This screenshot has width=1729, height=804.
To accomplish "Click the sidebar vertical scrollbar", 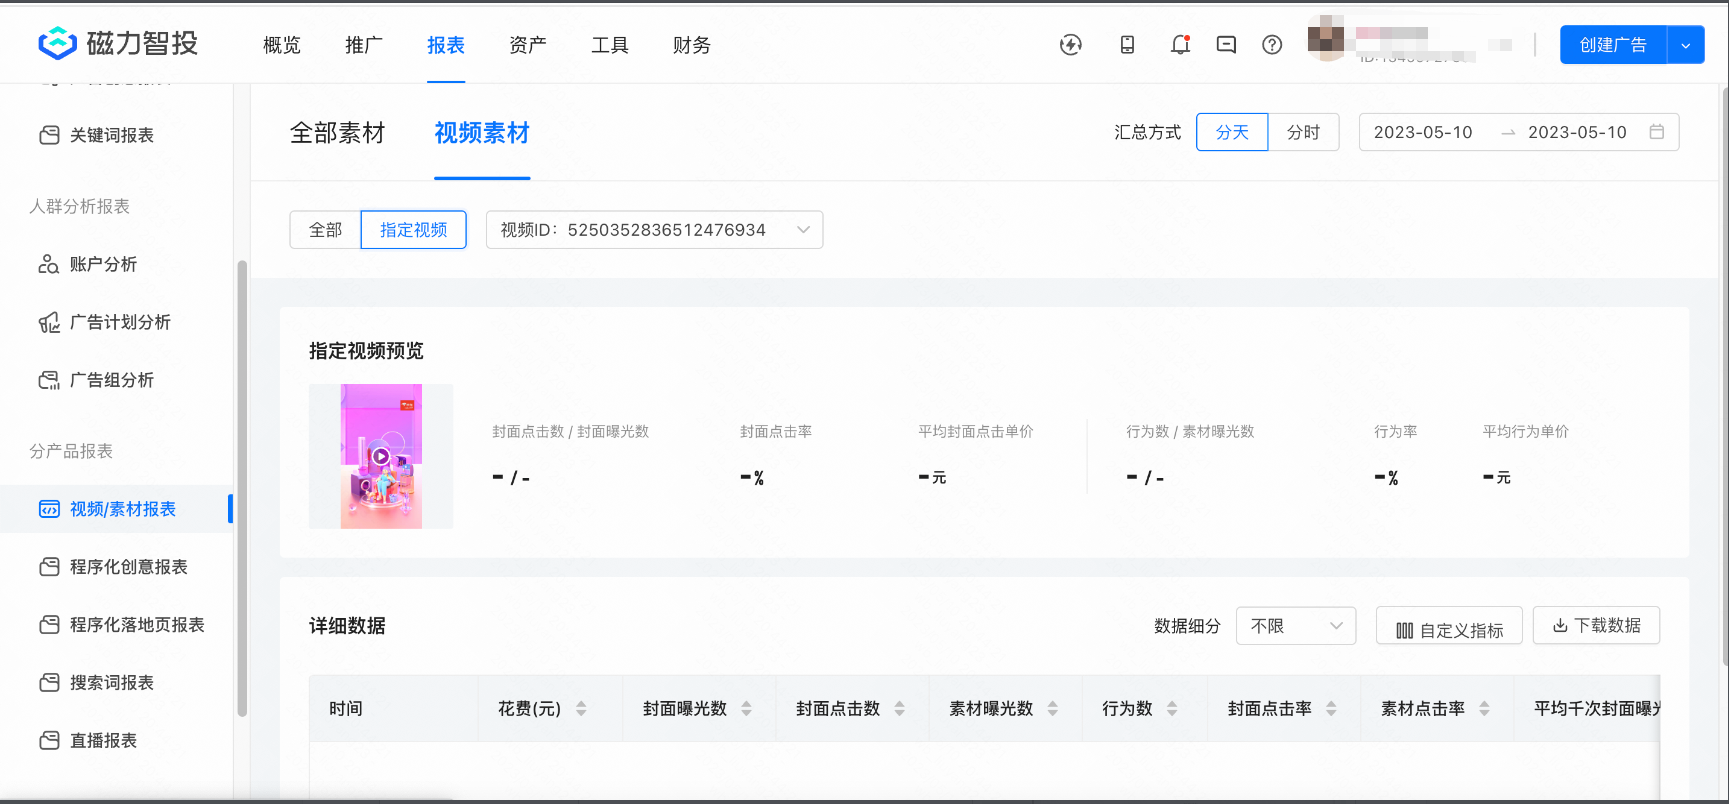I will 241,488.
